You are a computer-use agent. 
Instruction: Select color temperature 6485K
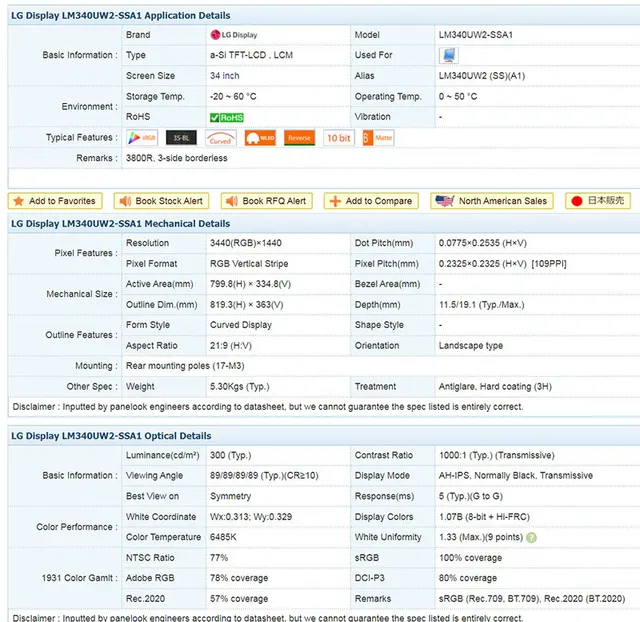[223, 538]
